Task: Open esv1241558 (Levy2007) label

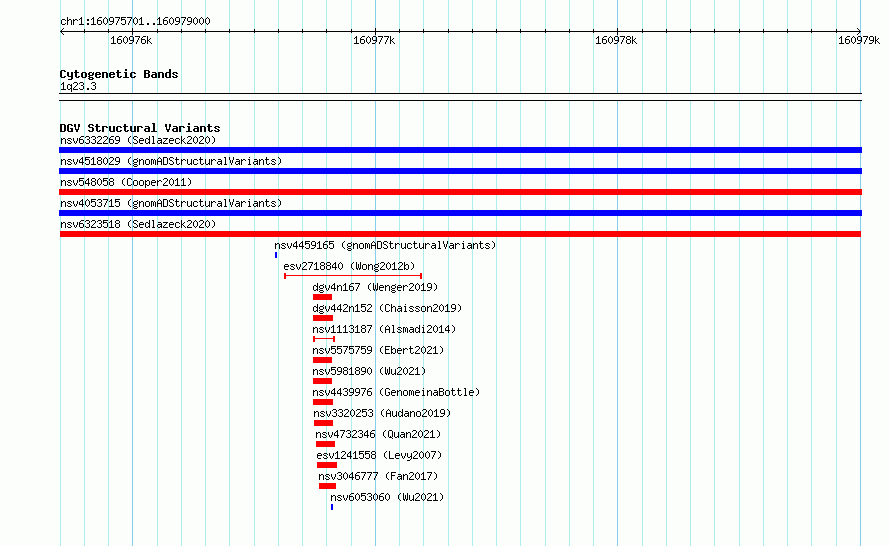Action: (379, 455)
